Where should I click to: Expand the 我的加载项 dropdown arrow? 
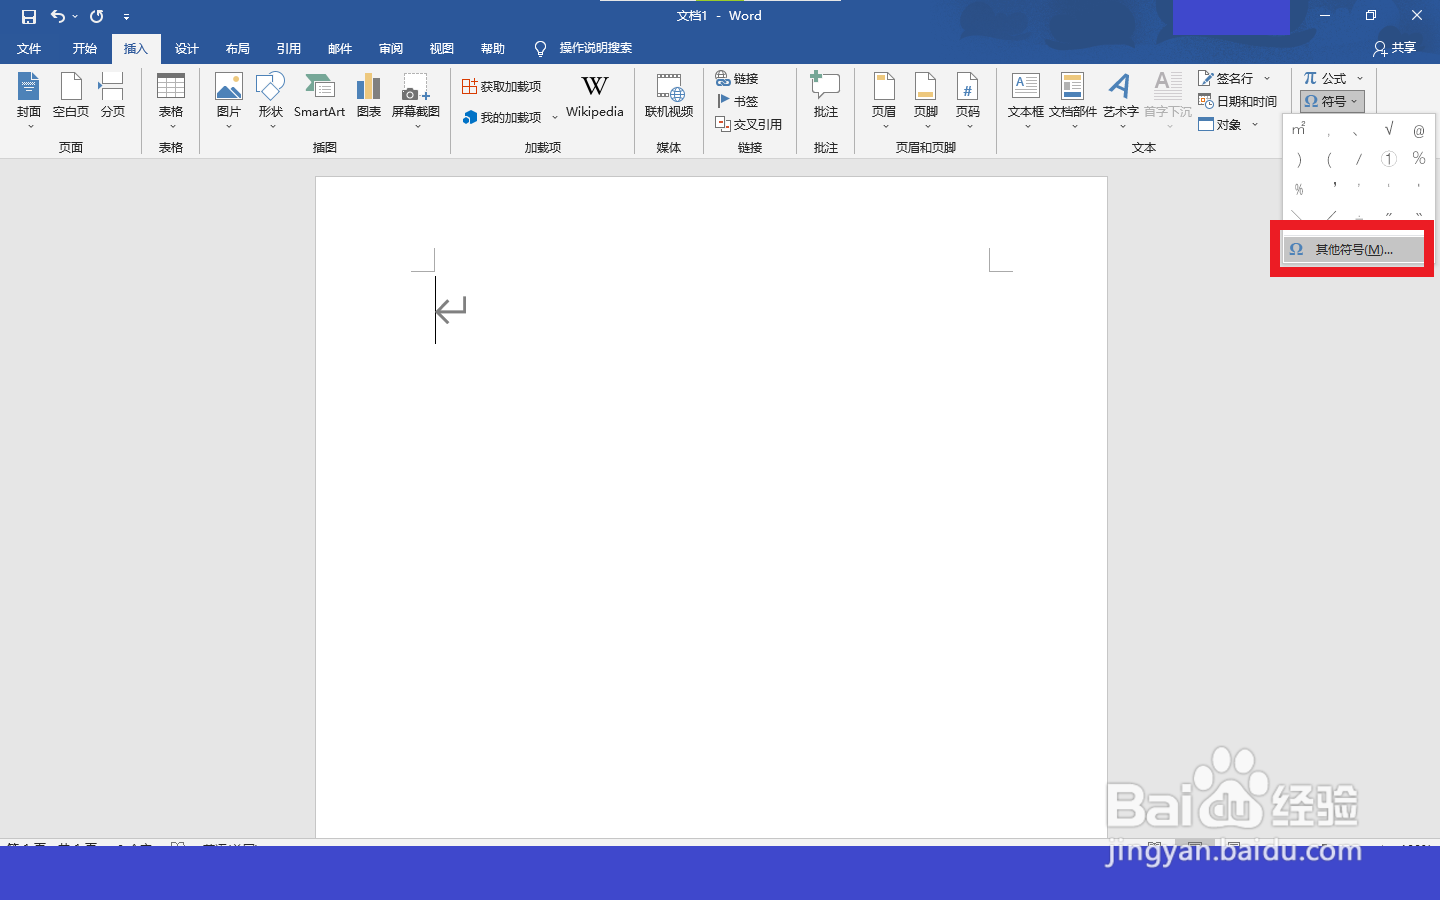(555, 117)
